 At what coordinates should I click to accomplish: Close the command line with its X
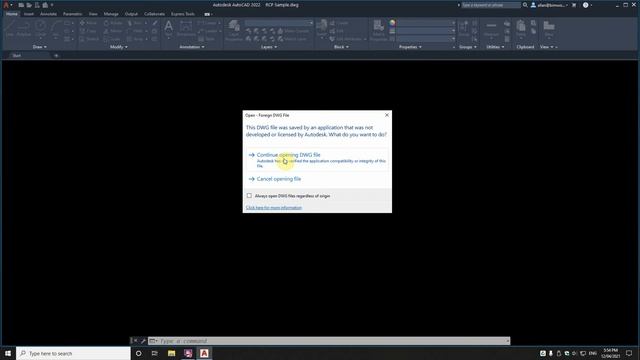pos(136,341)
